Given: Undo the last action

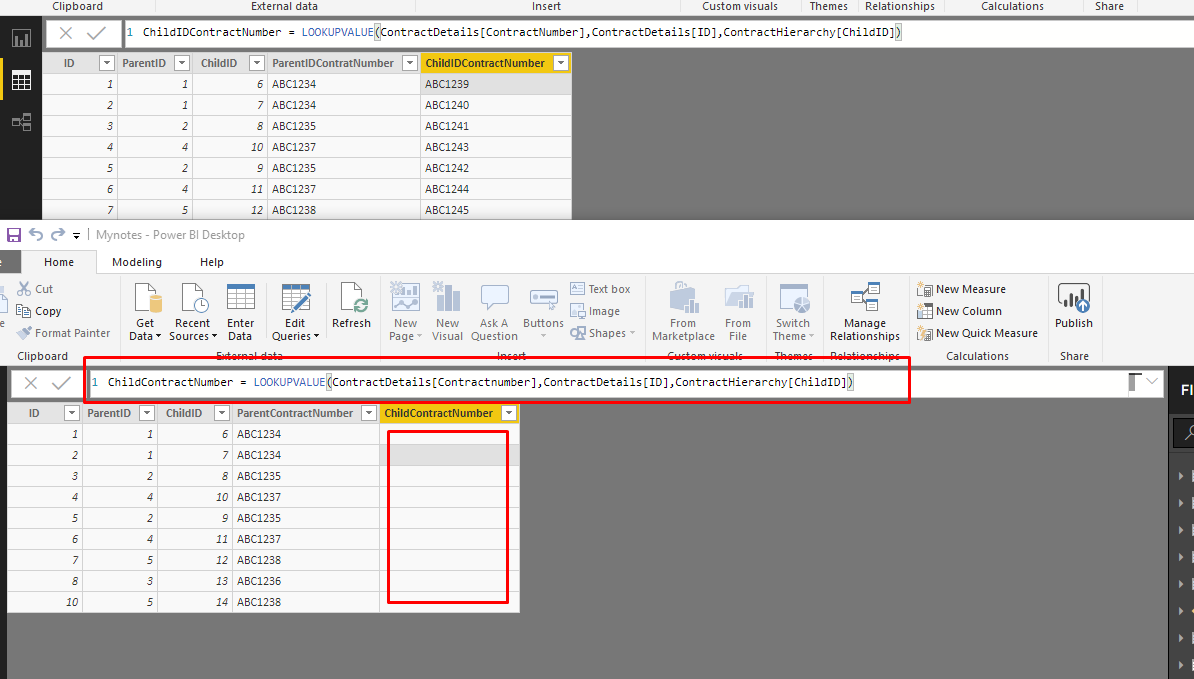Looking at the screenshot, I should 36,234.
